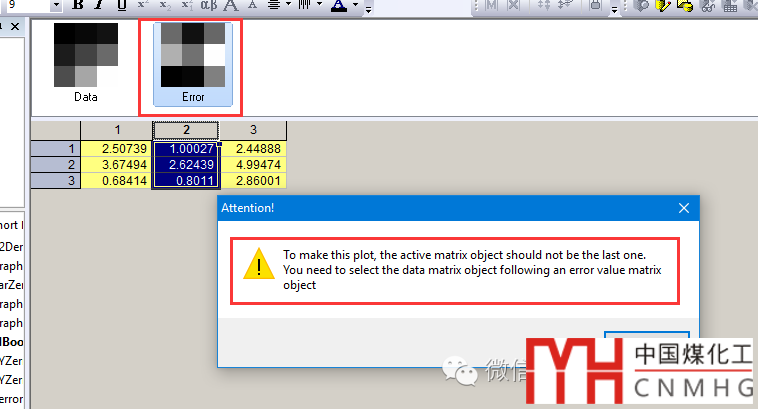Select matrix row header 3
The image size is (758, 409).
(56, 180)
